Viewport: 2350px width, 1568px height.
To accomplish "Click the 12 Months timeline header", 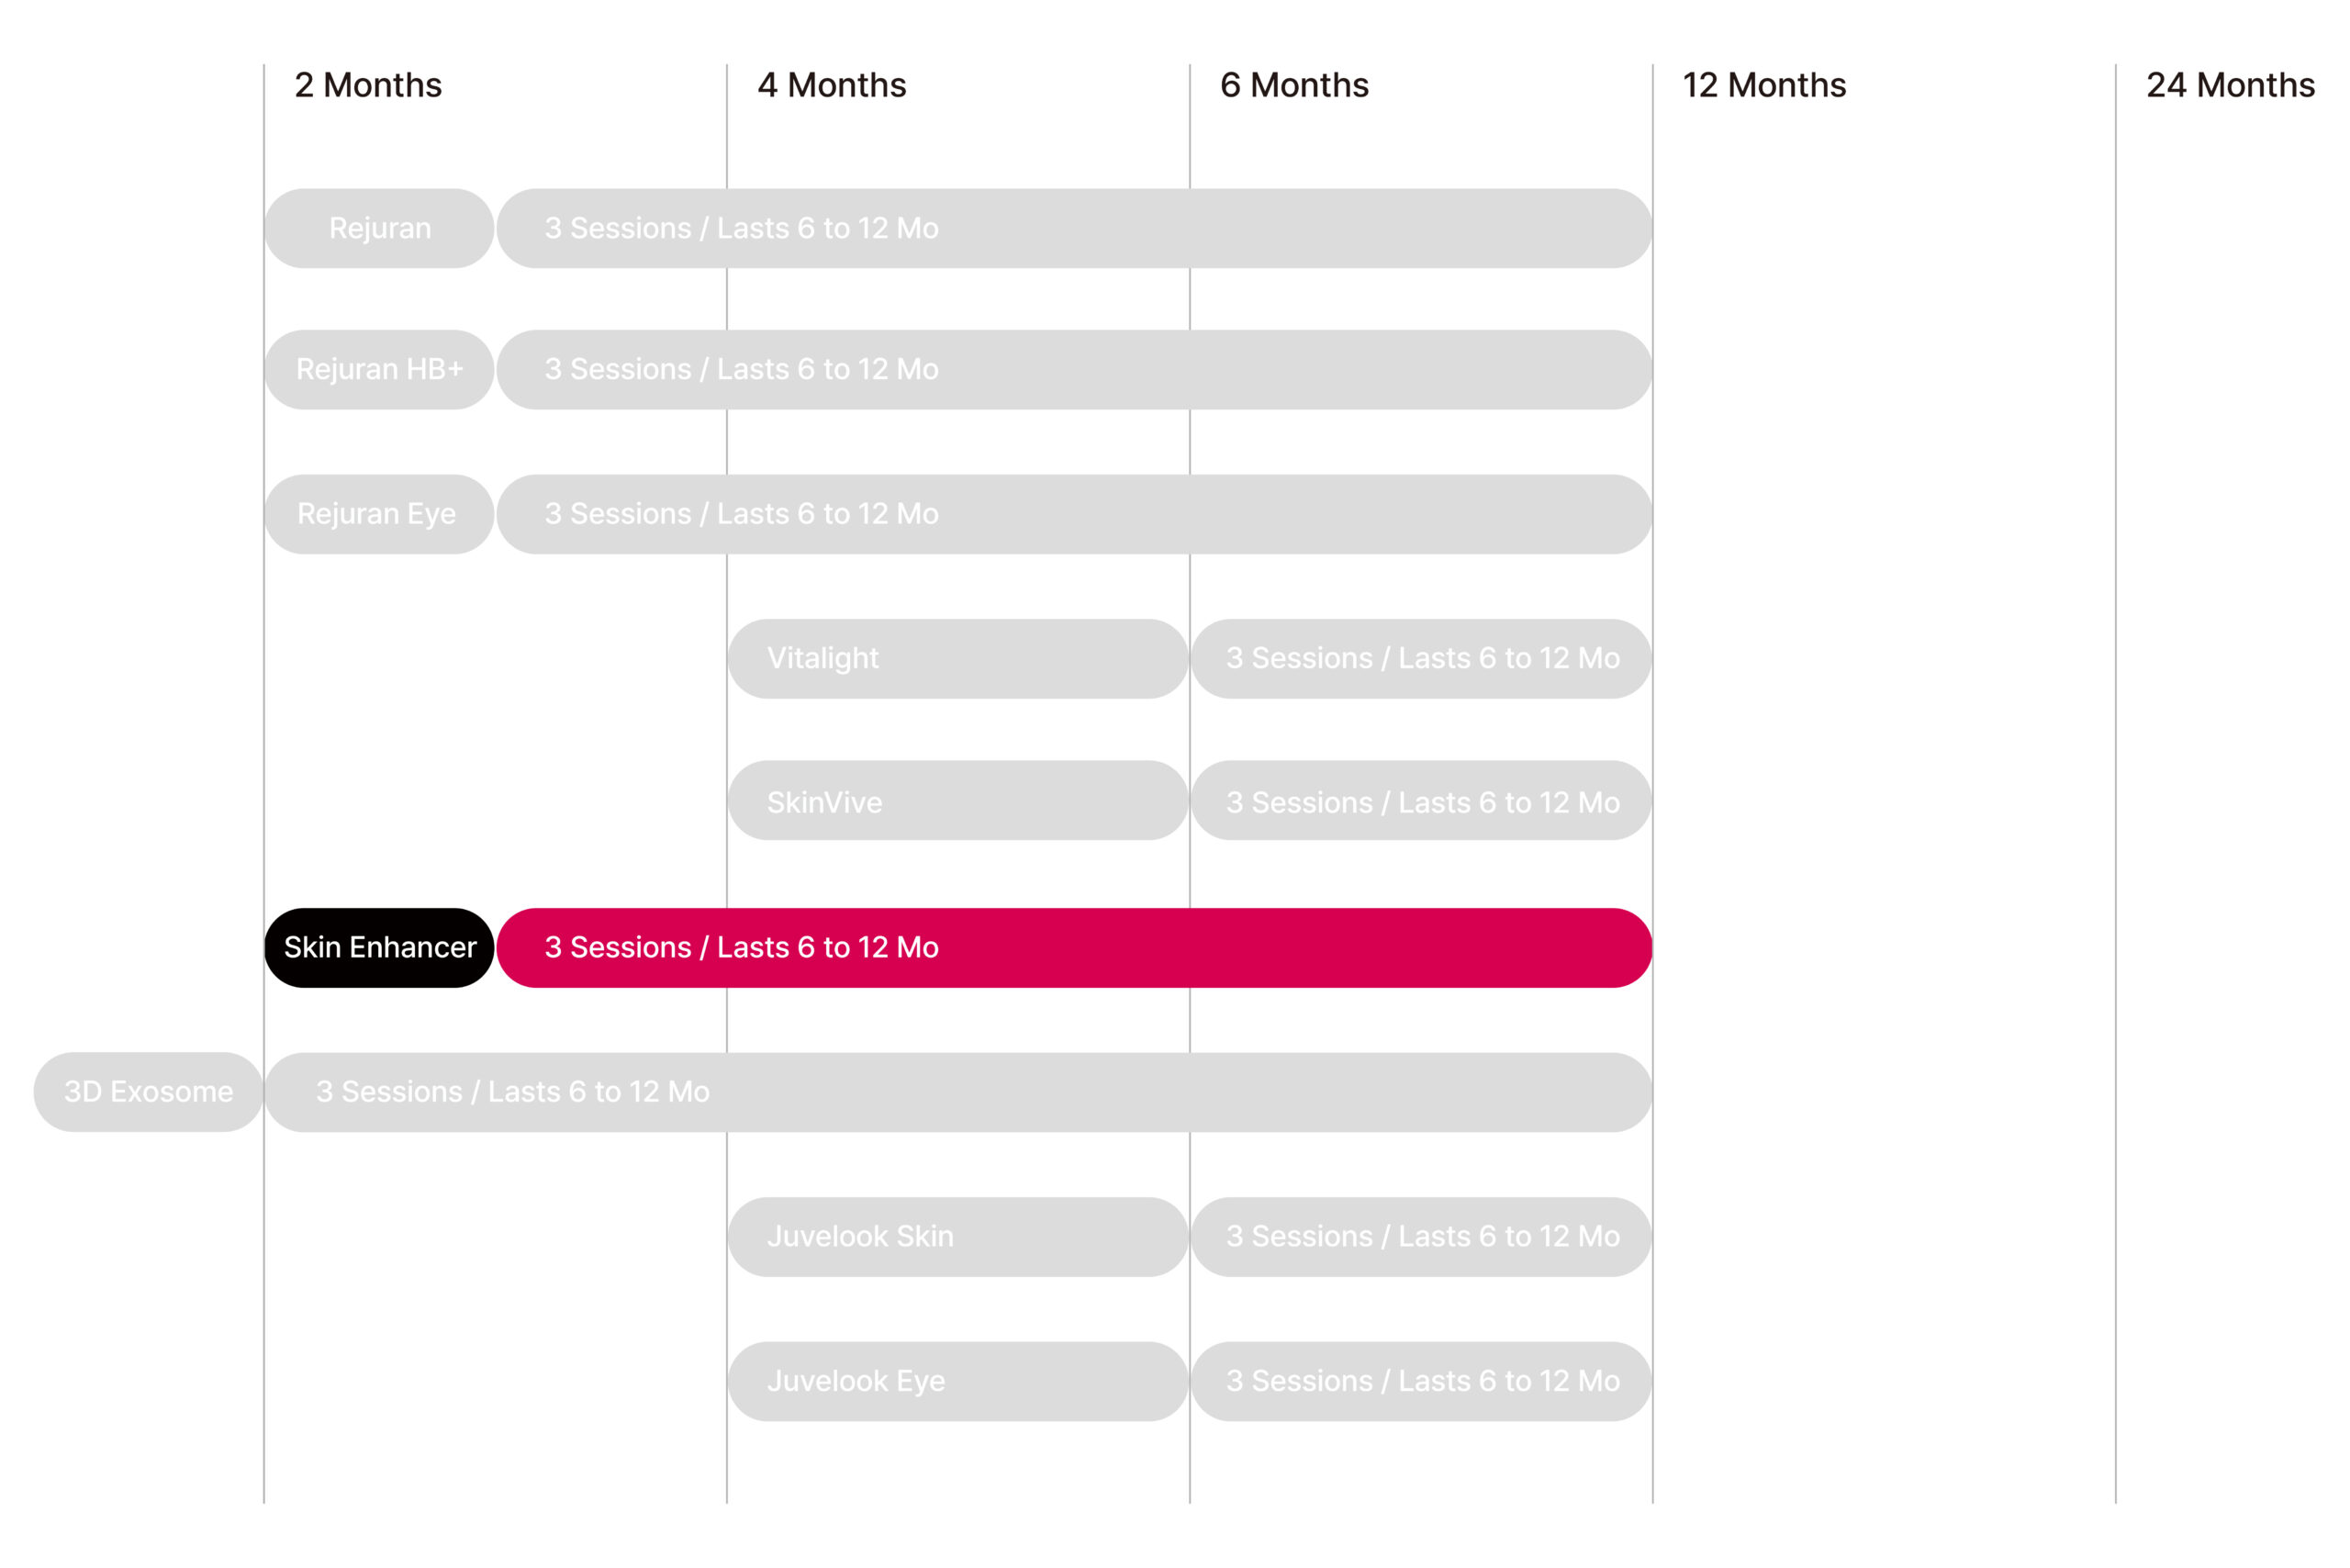I will (x=1764, y=85).
